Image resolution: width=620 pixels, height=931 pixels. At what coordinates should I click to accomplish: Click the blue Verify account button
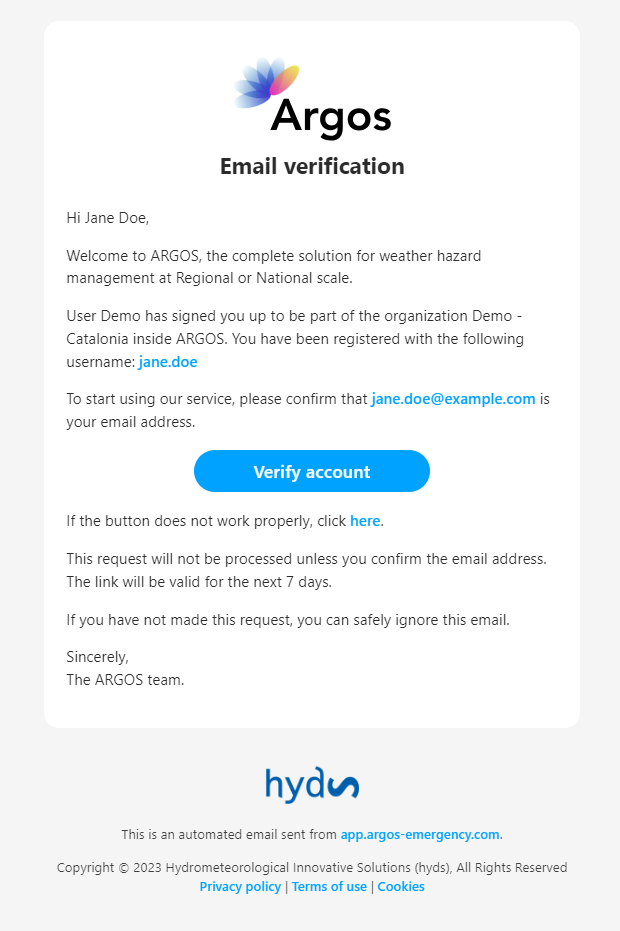(312, 471)
